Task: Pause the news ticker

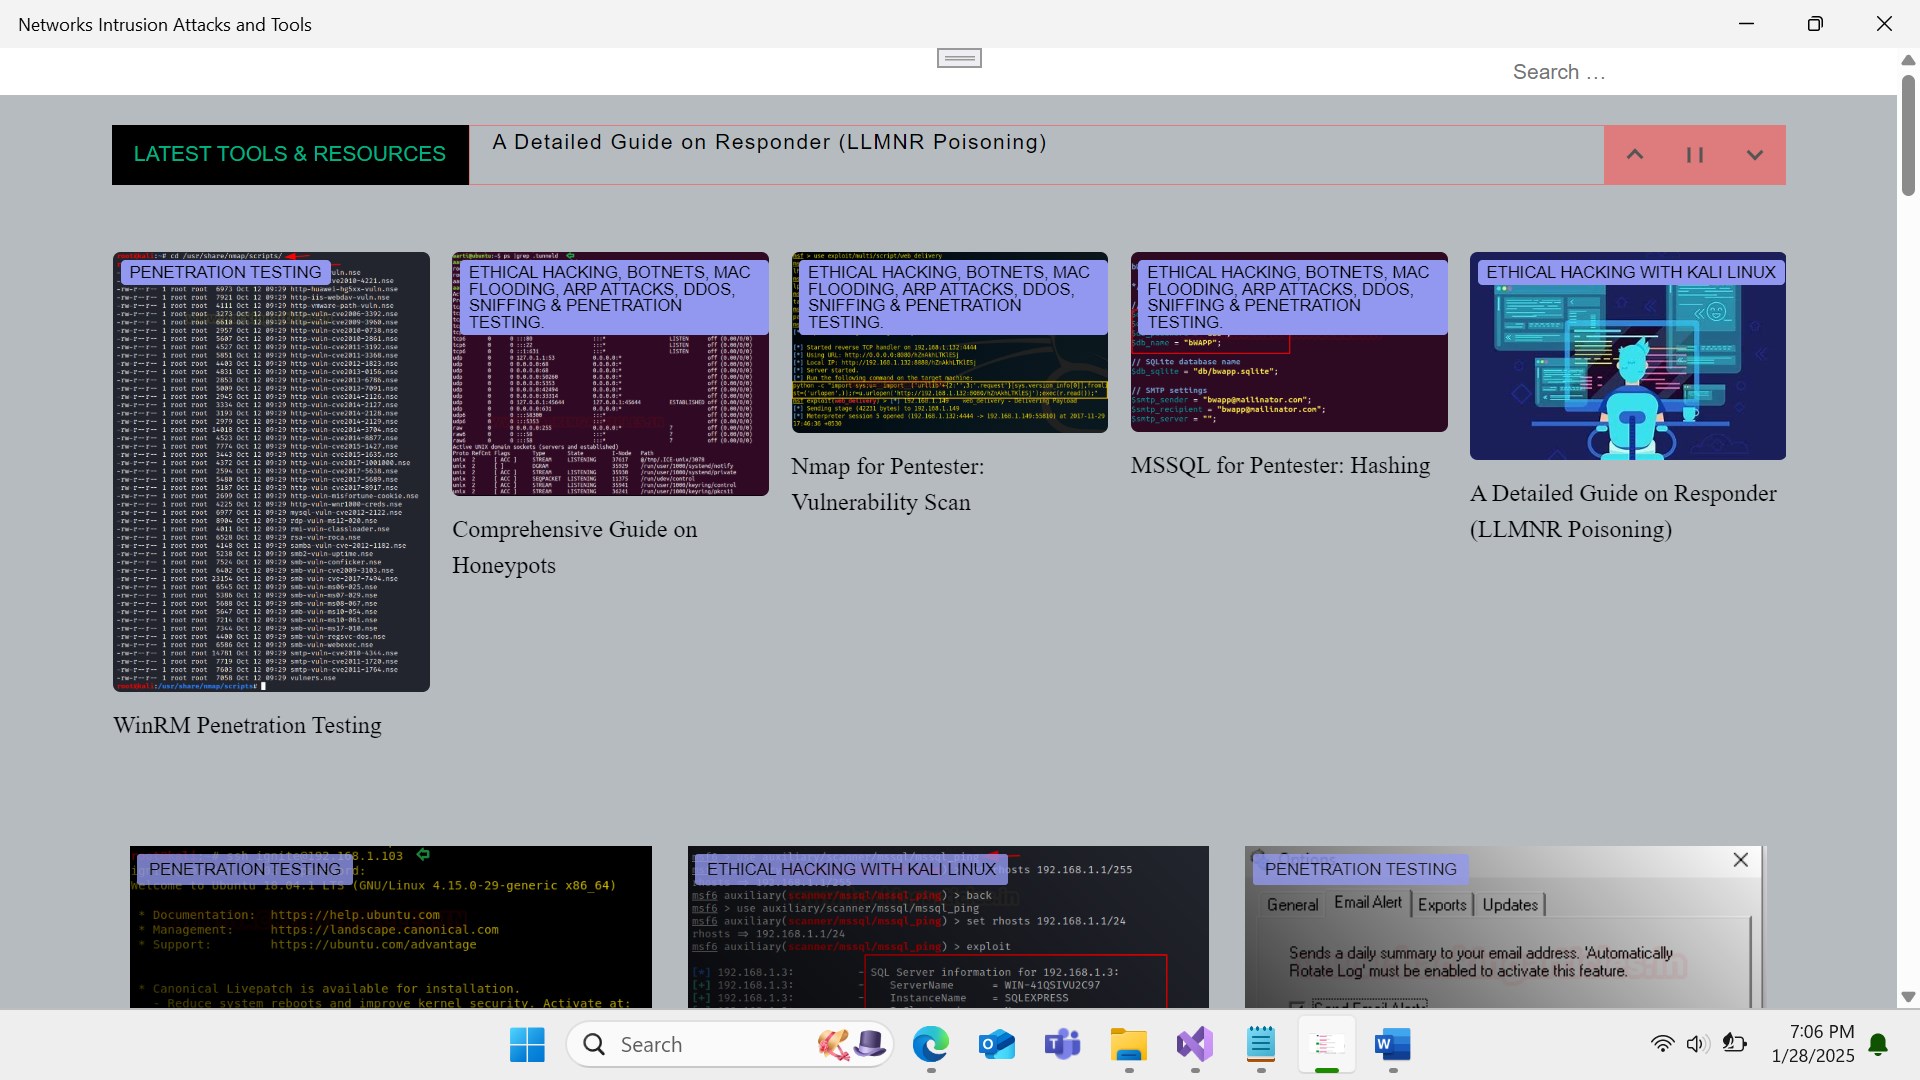Action: [x=1695, y=155]
